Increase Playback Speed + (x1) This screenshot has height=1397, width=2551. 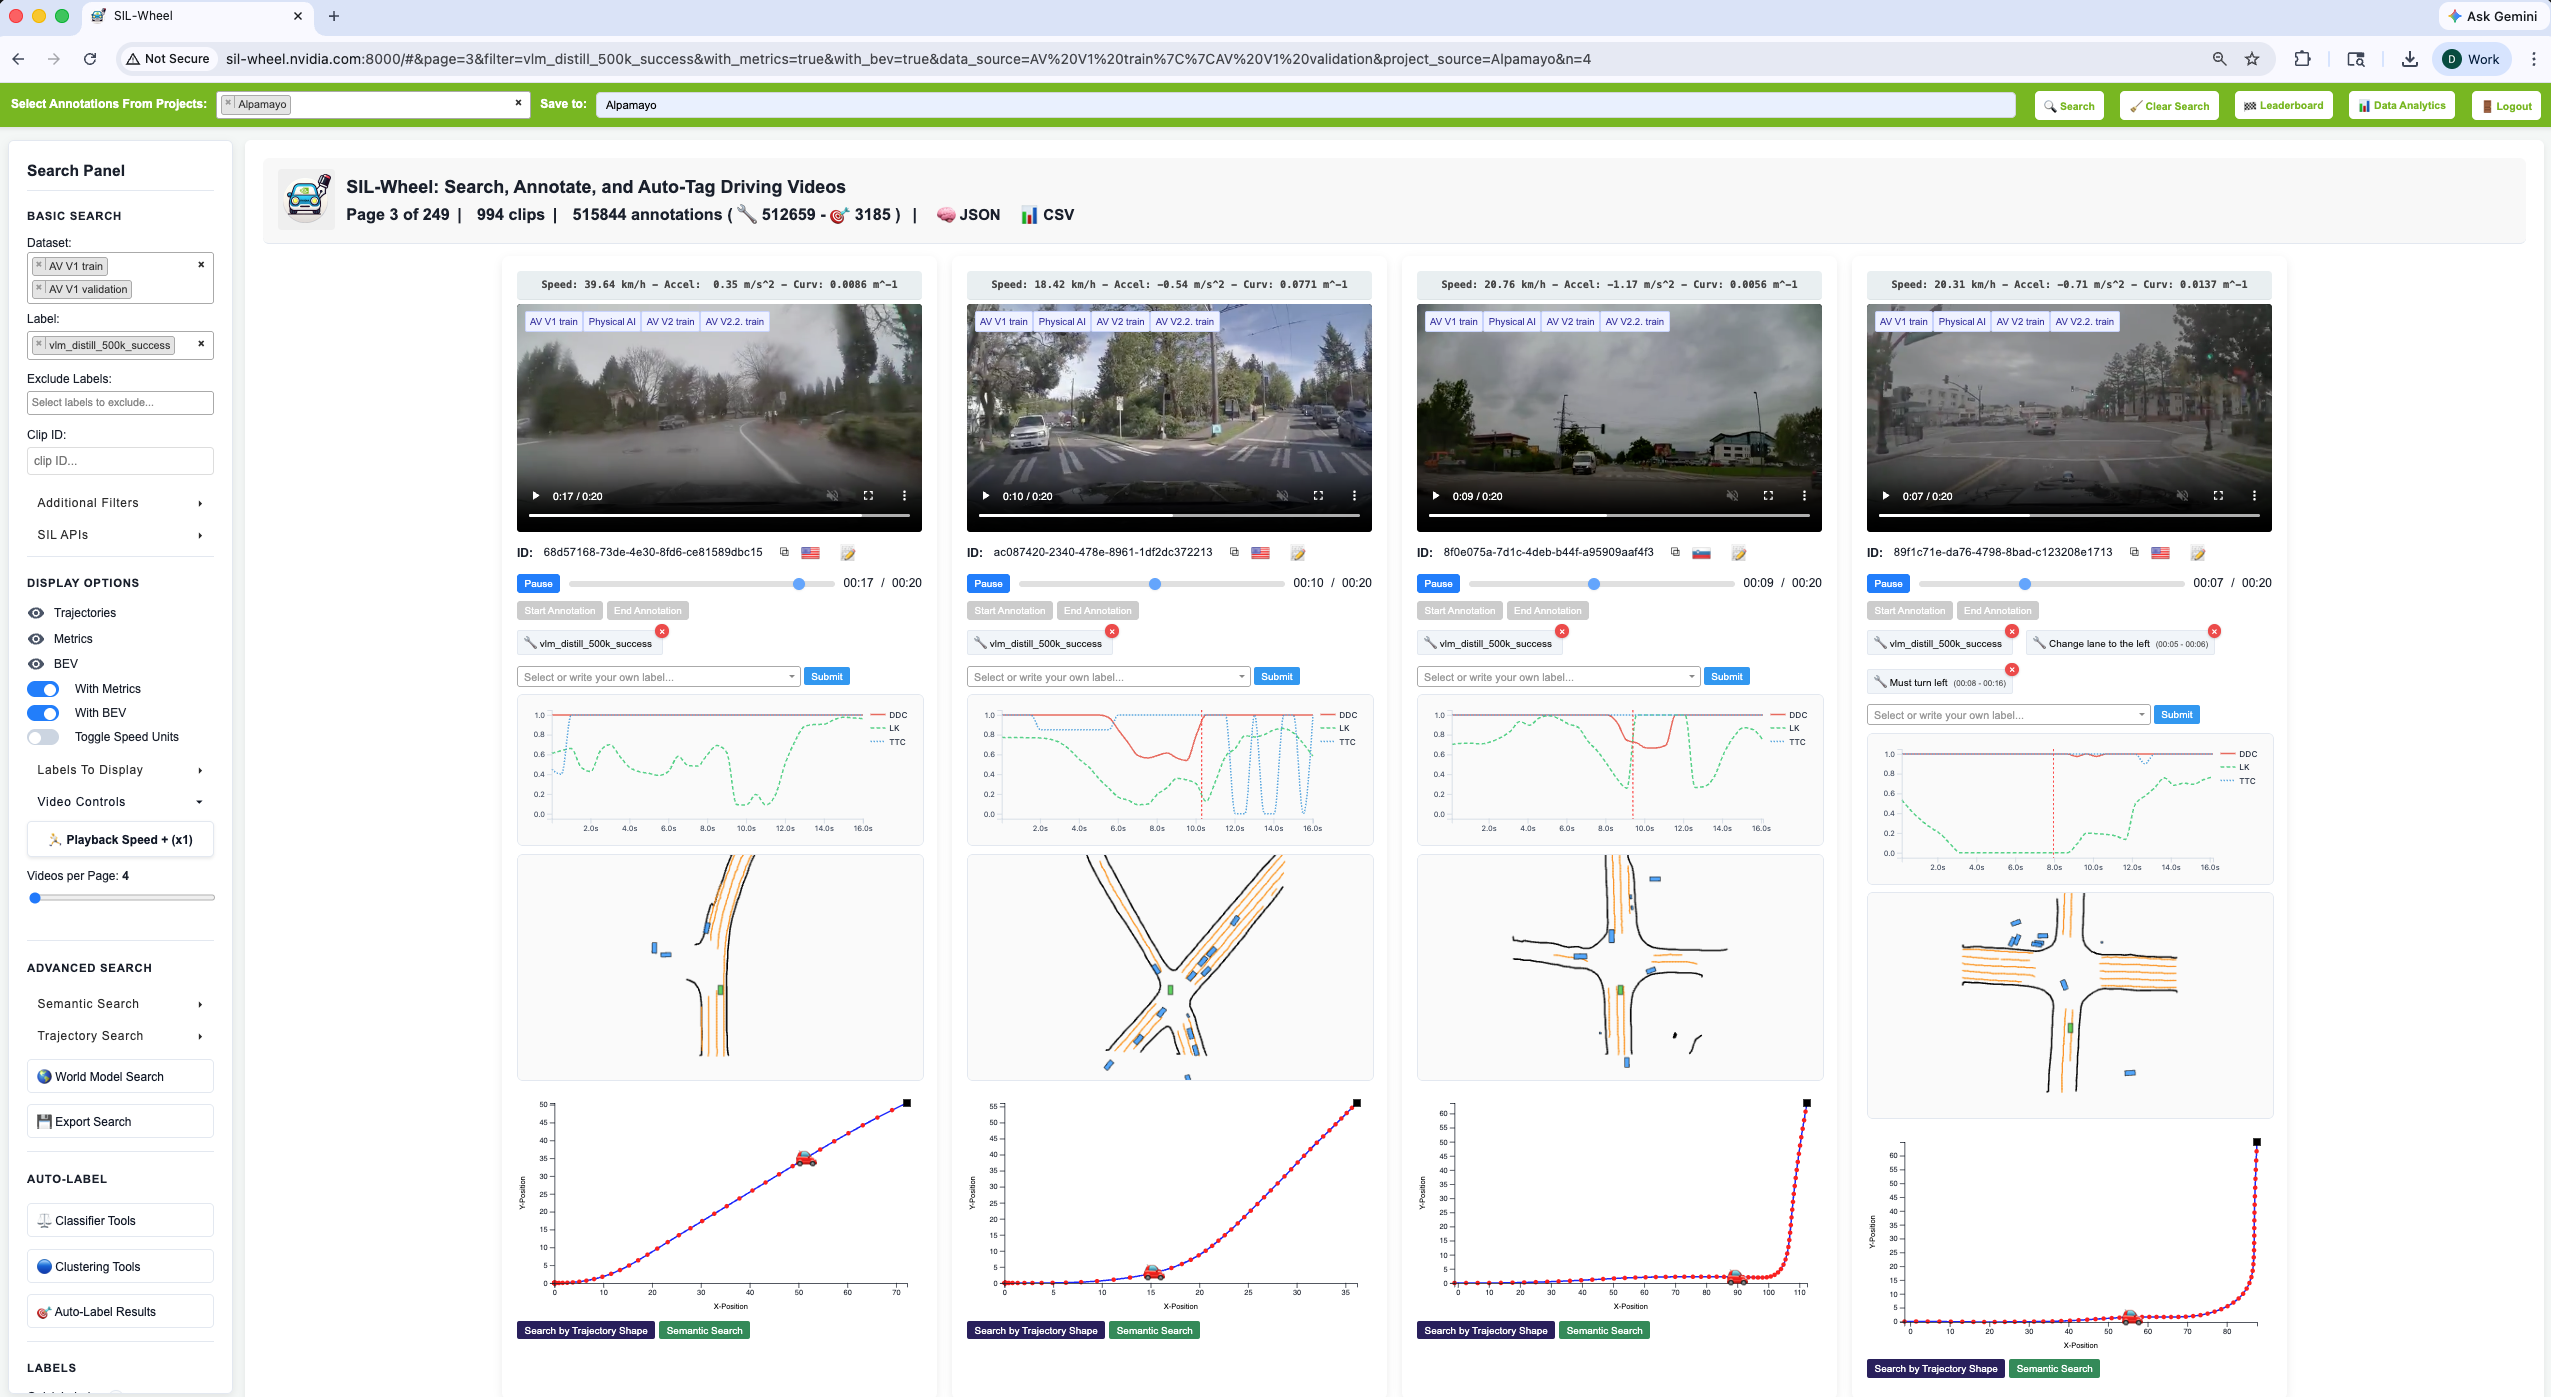[x=120, y=840]
